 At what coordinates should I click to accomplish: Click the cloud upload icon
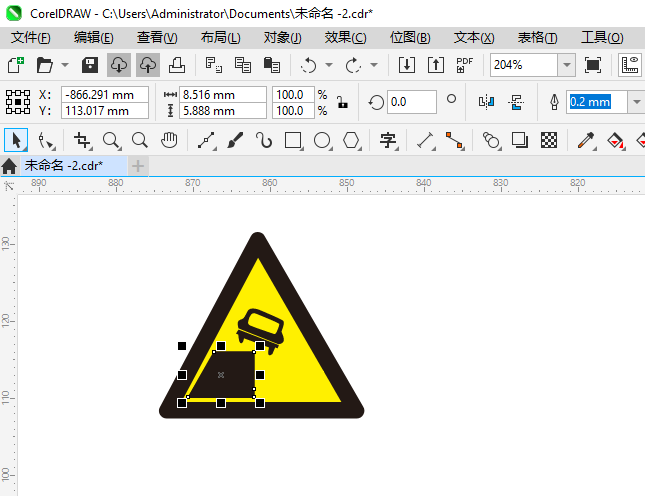click(x=148, y=65)
